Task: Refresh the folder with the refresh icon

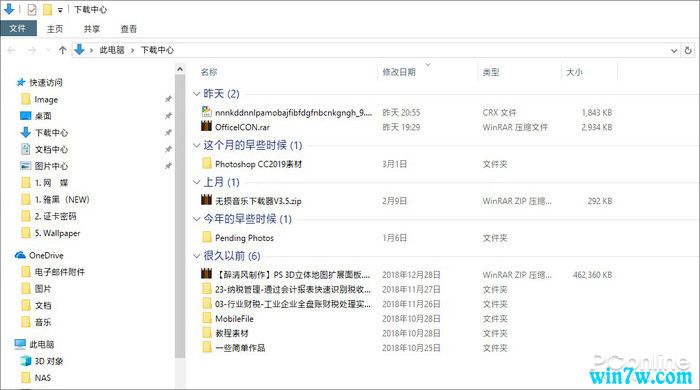Action: (x=688, y=50)
